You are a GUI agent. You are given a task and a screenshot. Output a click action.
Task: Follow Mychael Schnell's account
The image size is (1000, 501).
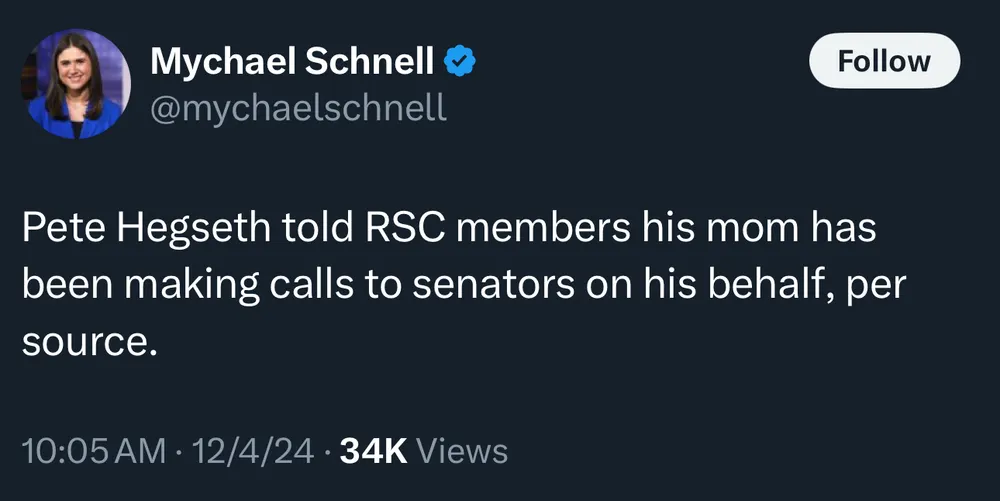pos(884,61)
